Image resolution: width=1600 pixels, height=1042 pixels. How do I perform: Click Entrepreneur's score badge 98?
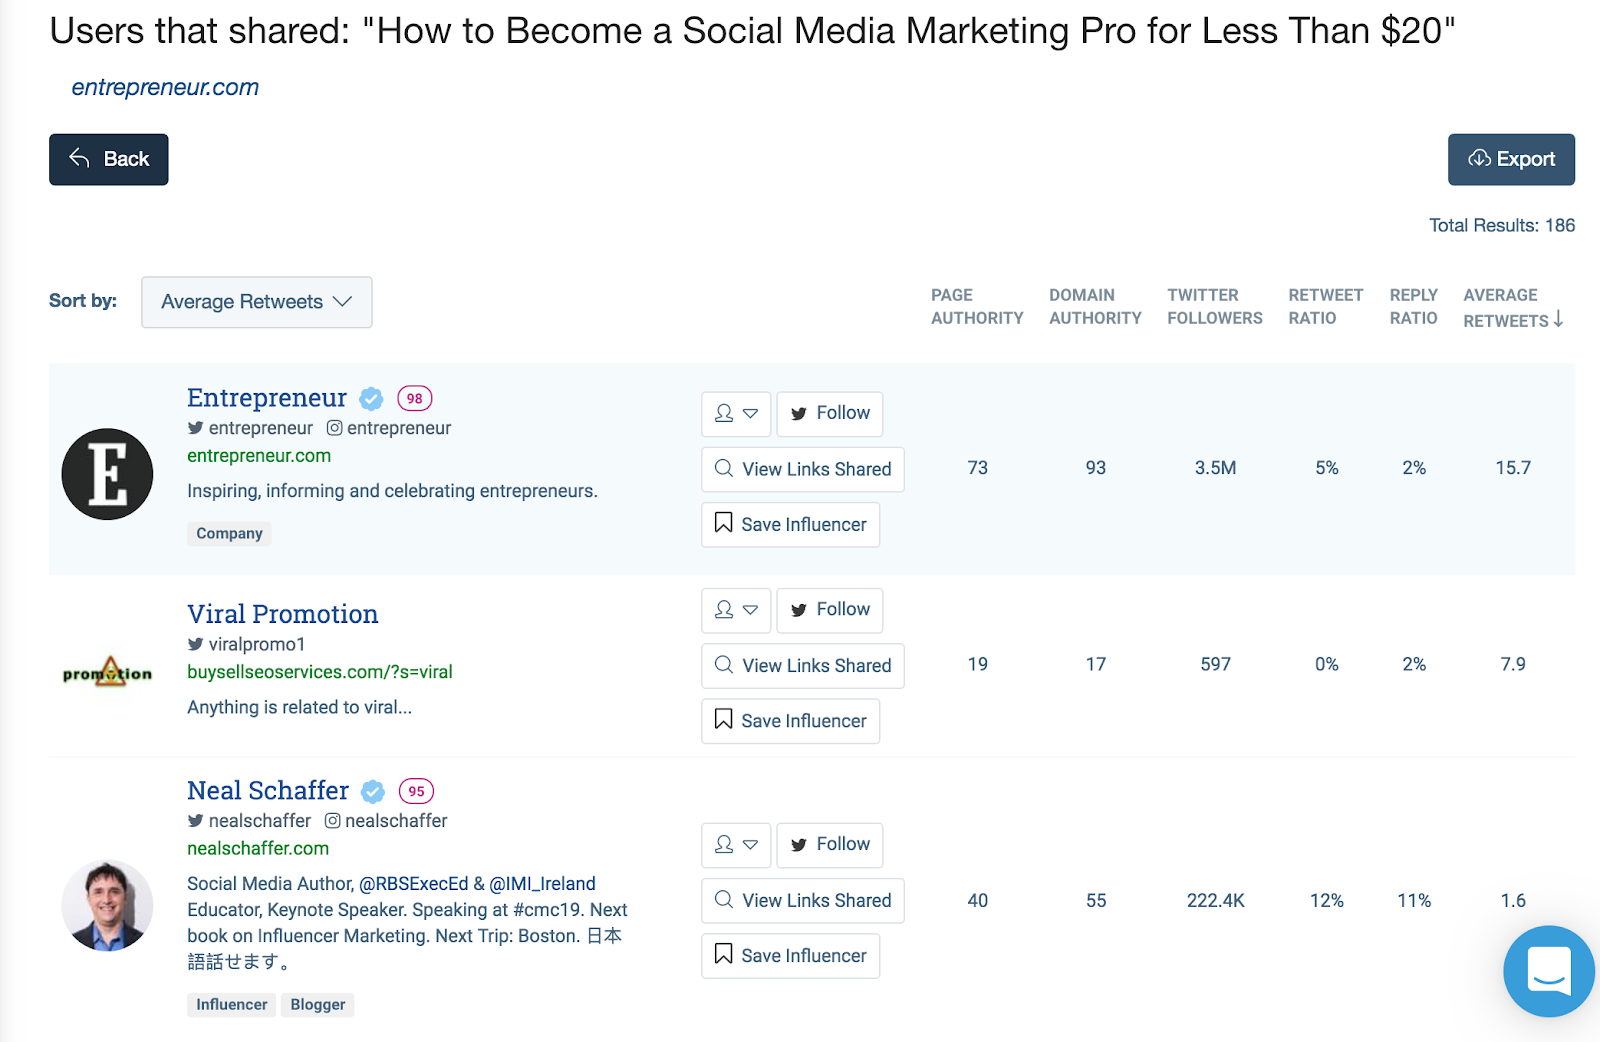point(415,398)
